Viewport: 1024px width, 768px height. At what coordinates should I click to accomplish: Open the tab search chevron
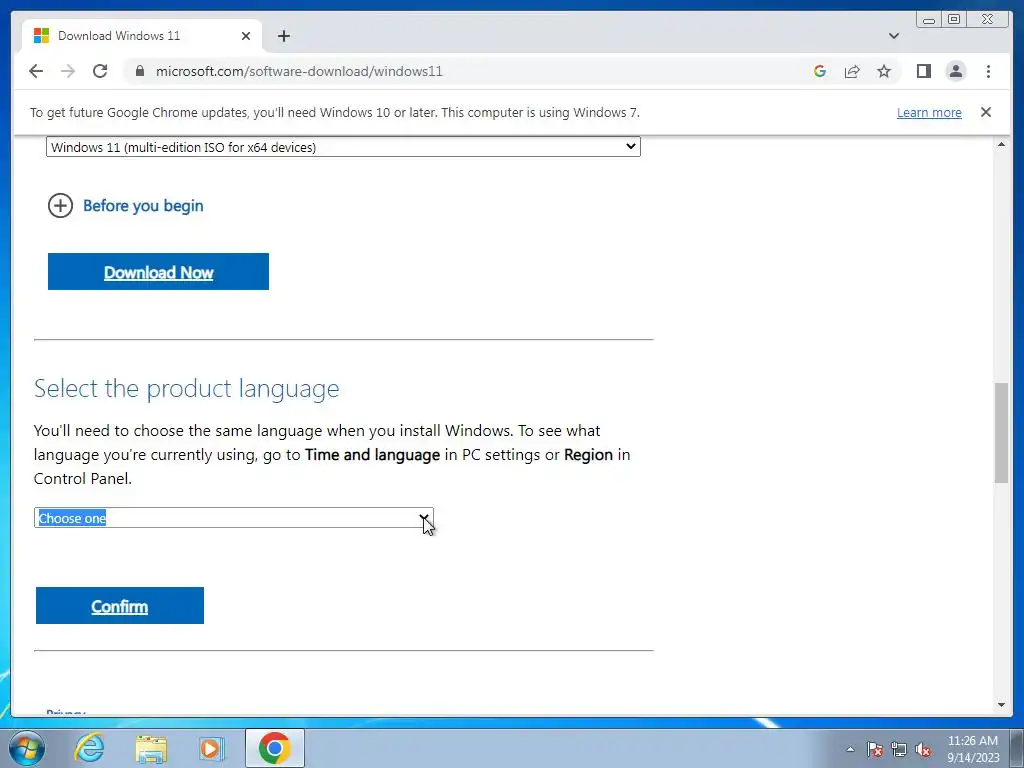point(893,36)
